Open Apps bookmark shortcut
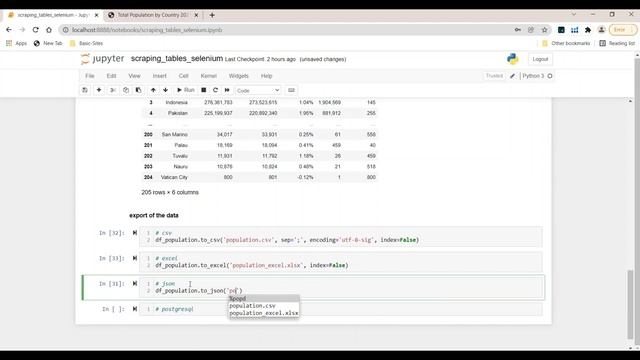 point(16,43)
